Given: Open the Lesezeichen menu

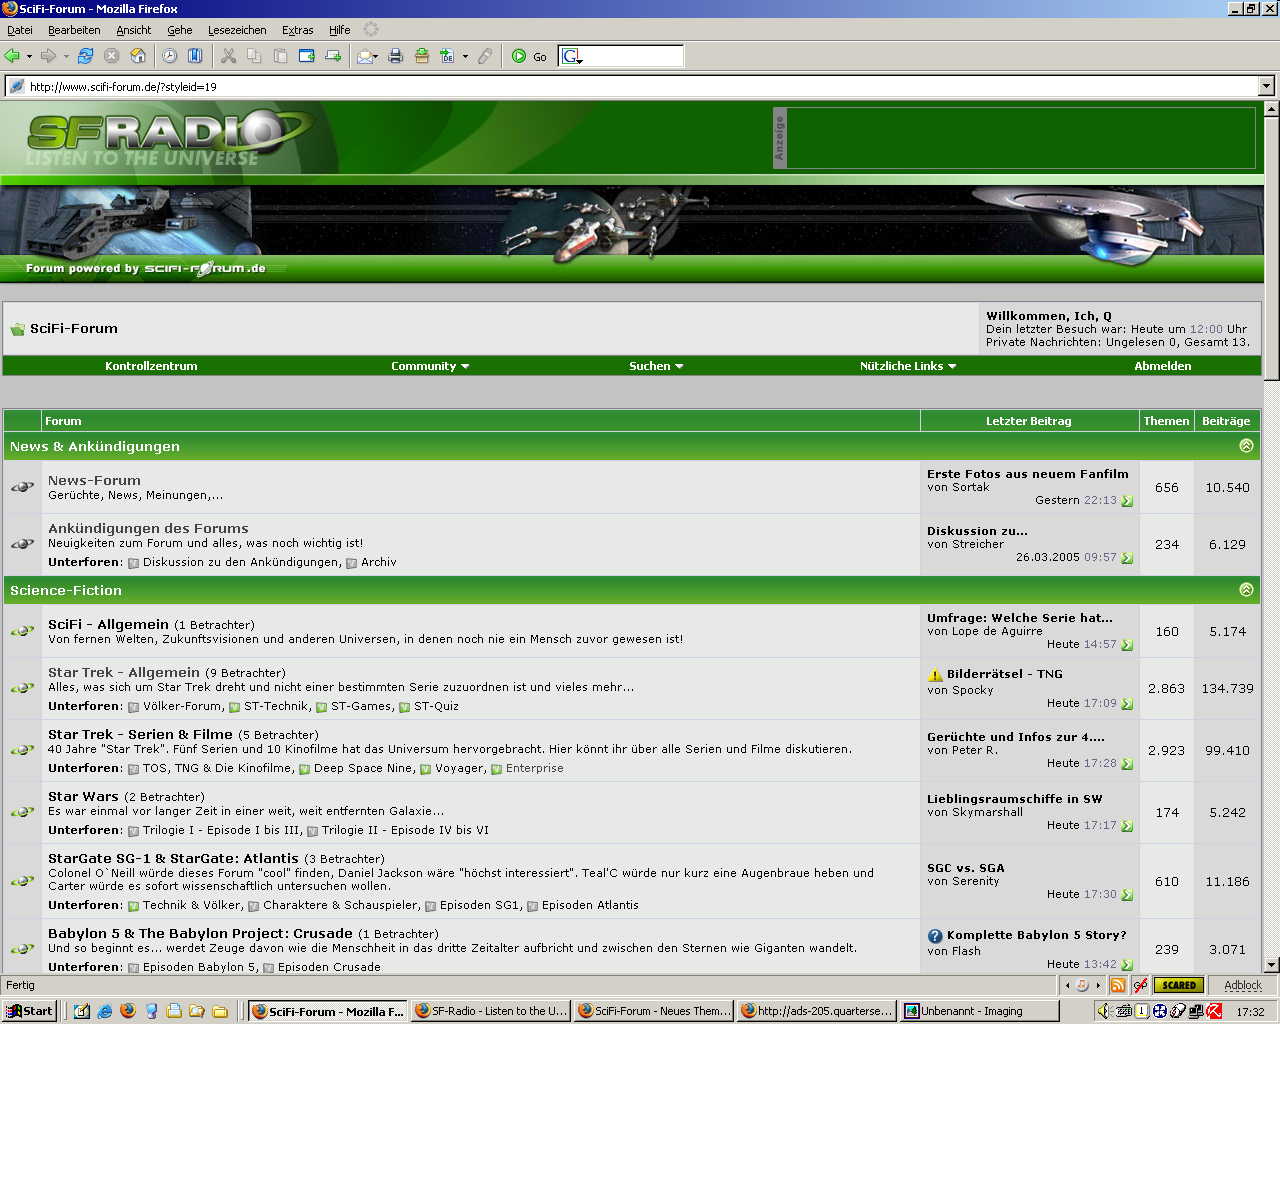Looking at the screenshot, I should click(x=237, y=30).
